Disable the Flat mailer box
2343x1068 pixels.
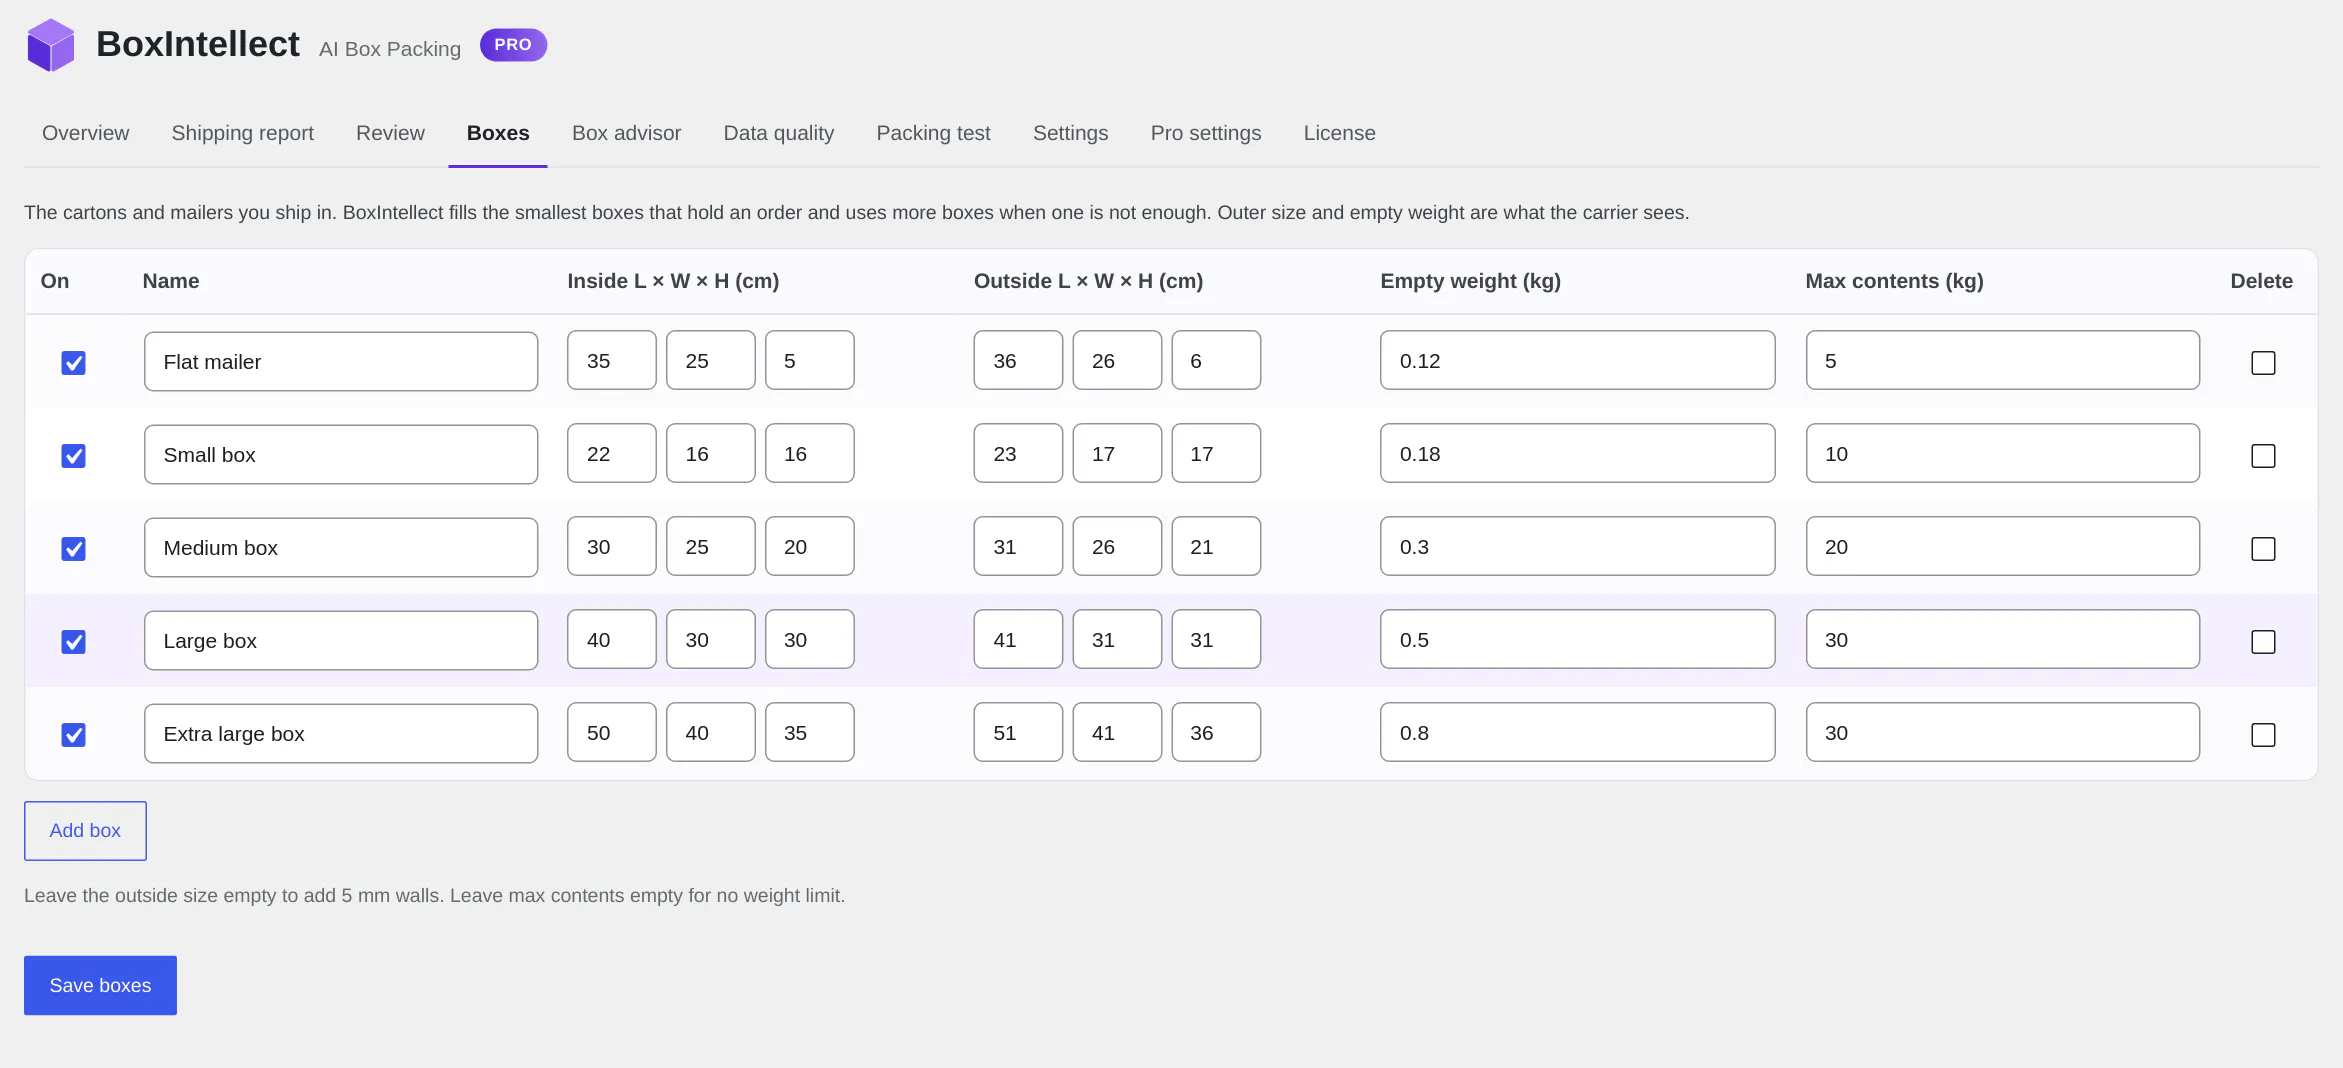pyautogui.click(x=73, y=362)
